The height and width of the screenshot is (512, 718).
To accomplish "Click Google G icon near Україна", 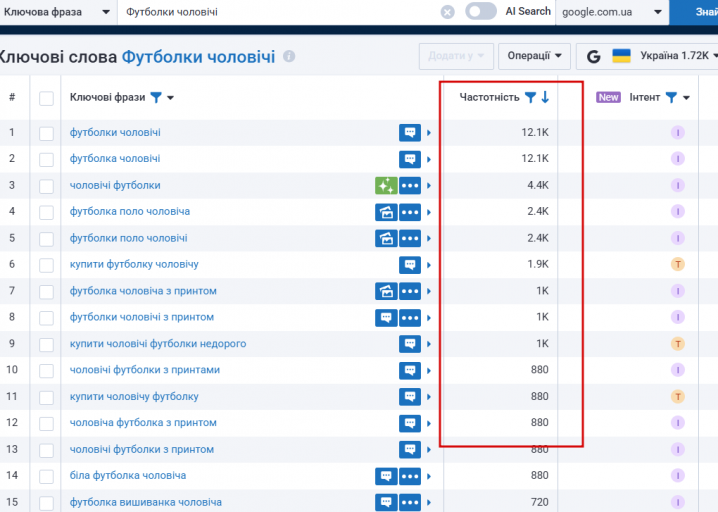I will pos(594,56).
